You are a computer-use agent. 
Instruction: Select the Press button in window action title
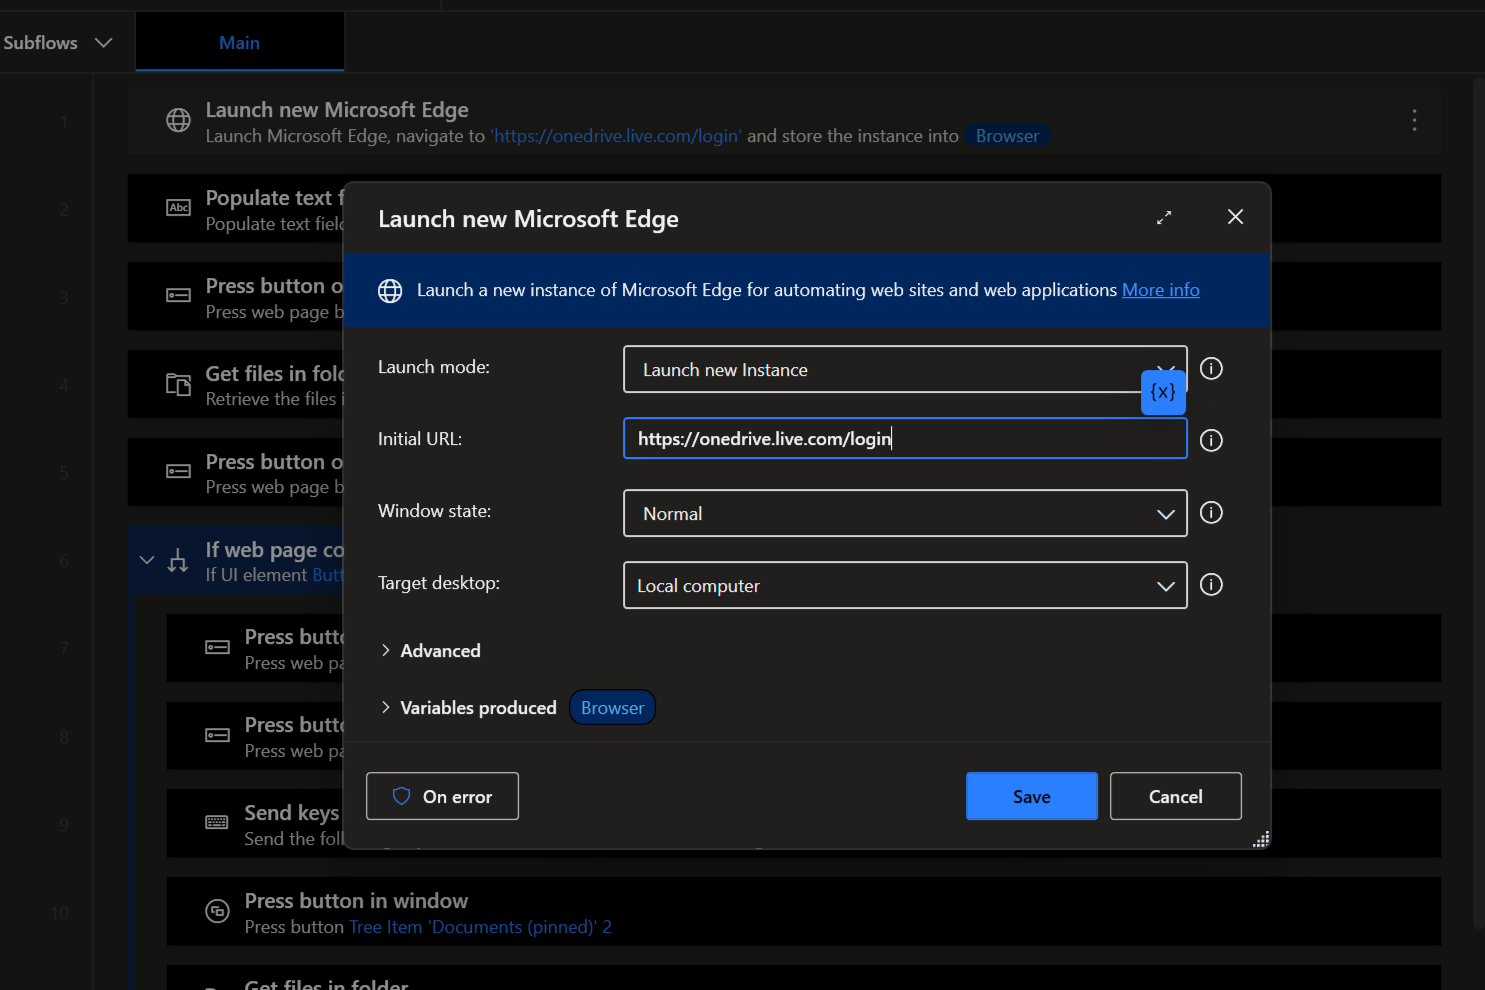pyautogui.click(x=356, y=901)
